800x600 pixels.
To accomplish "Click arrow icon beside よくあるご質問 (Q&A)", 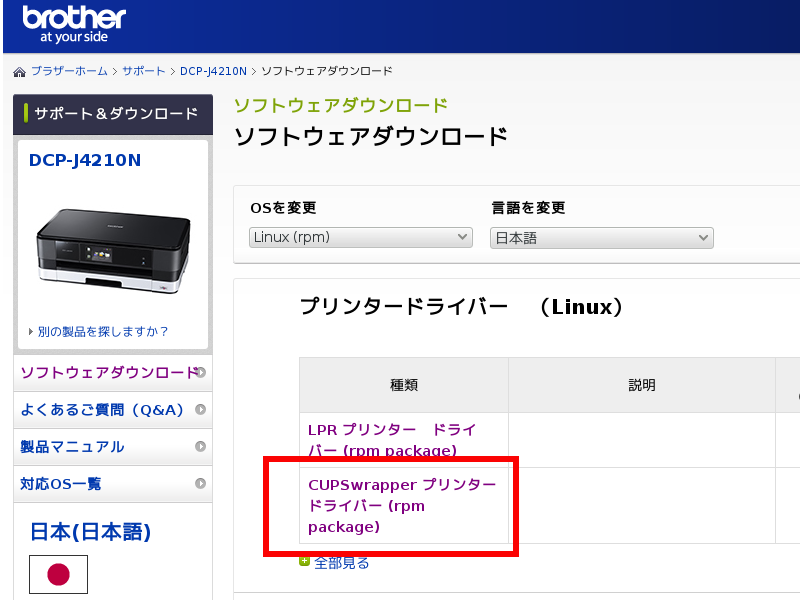I will point(201,409).
